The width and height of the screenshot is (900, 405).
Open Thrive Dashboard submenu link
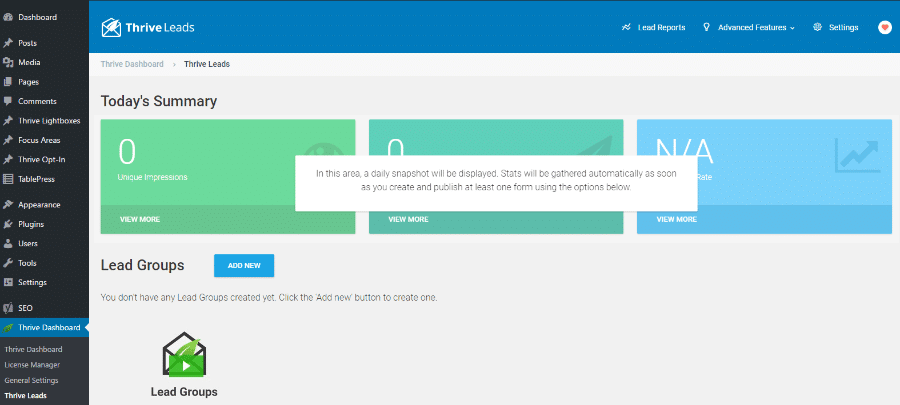pos(33,349)
